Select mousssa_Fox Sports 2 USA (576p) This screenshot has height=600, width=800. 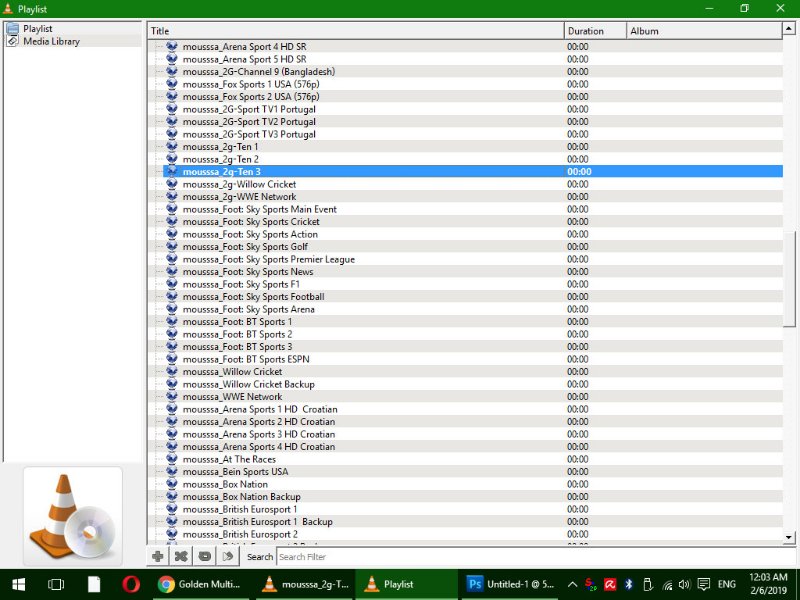pyautogui.click(x=251, y=96)
